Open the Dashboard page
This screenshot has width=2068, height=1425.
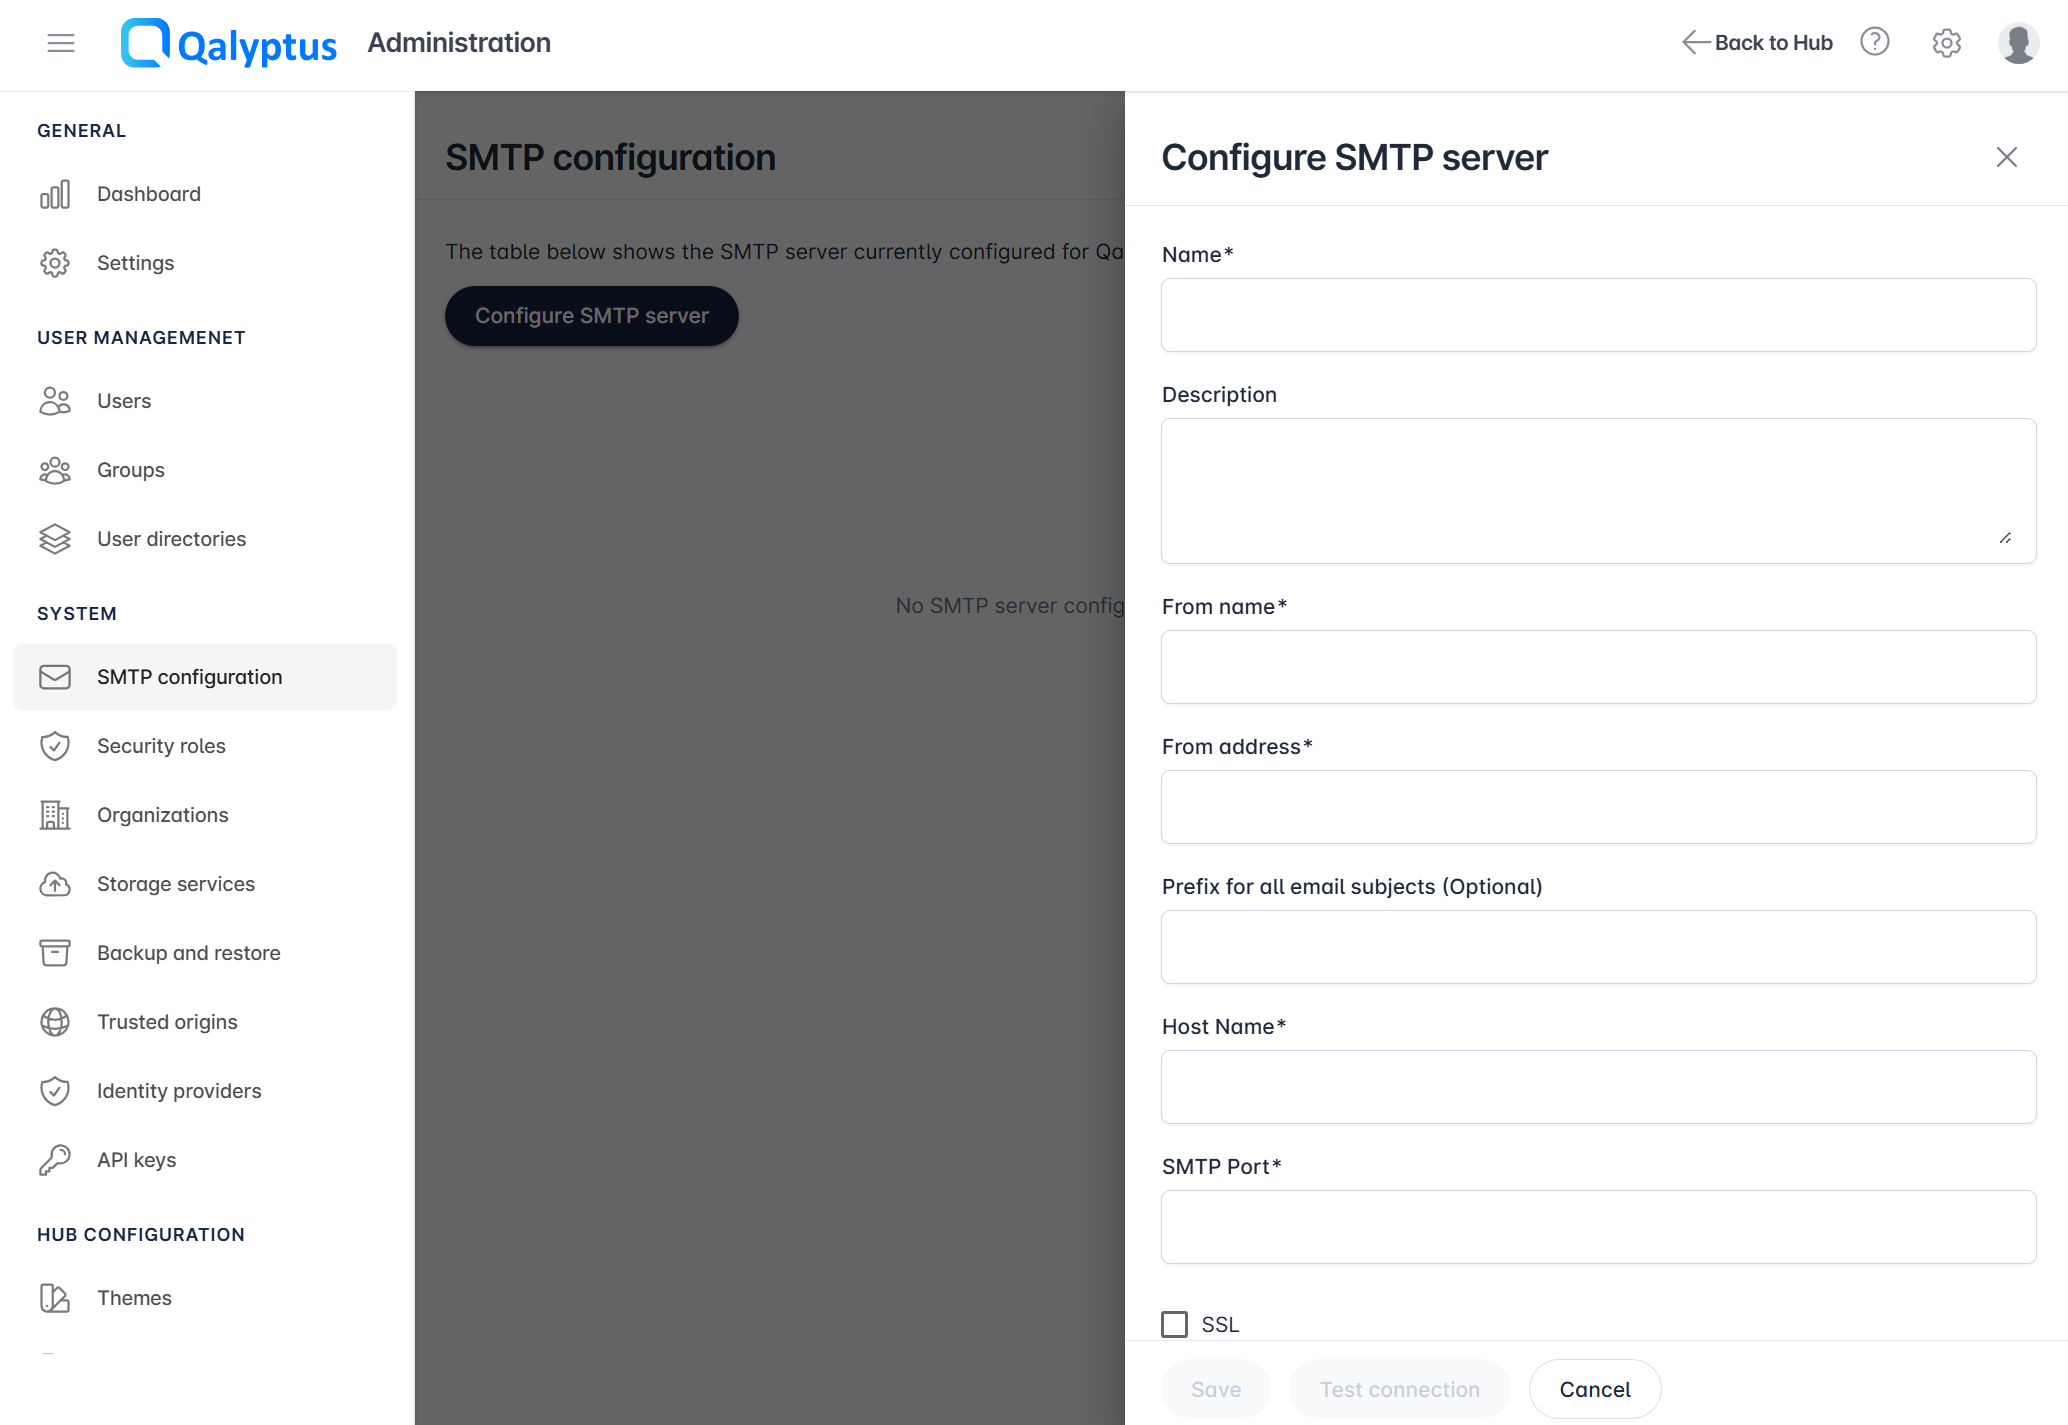click(148, 193)
